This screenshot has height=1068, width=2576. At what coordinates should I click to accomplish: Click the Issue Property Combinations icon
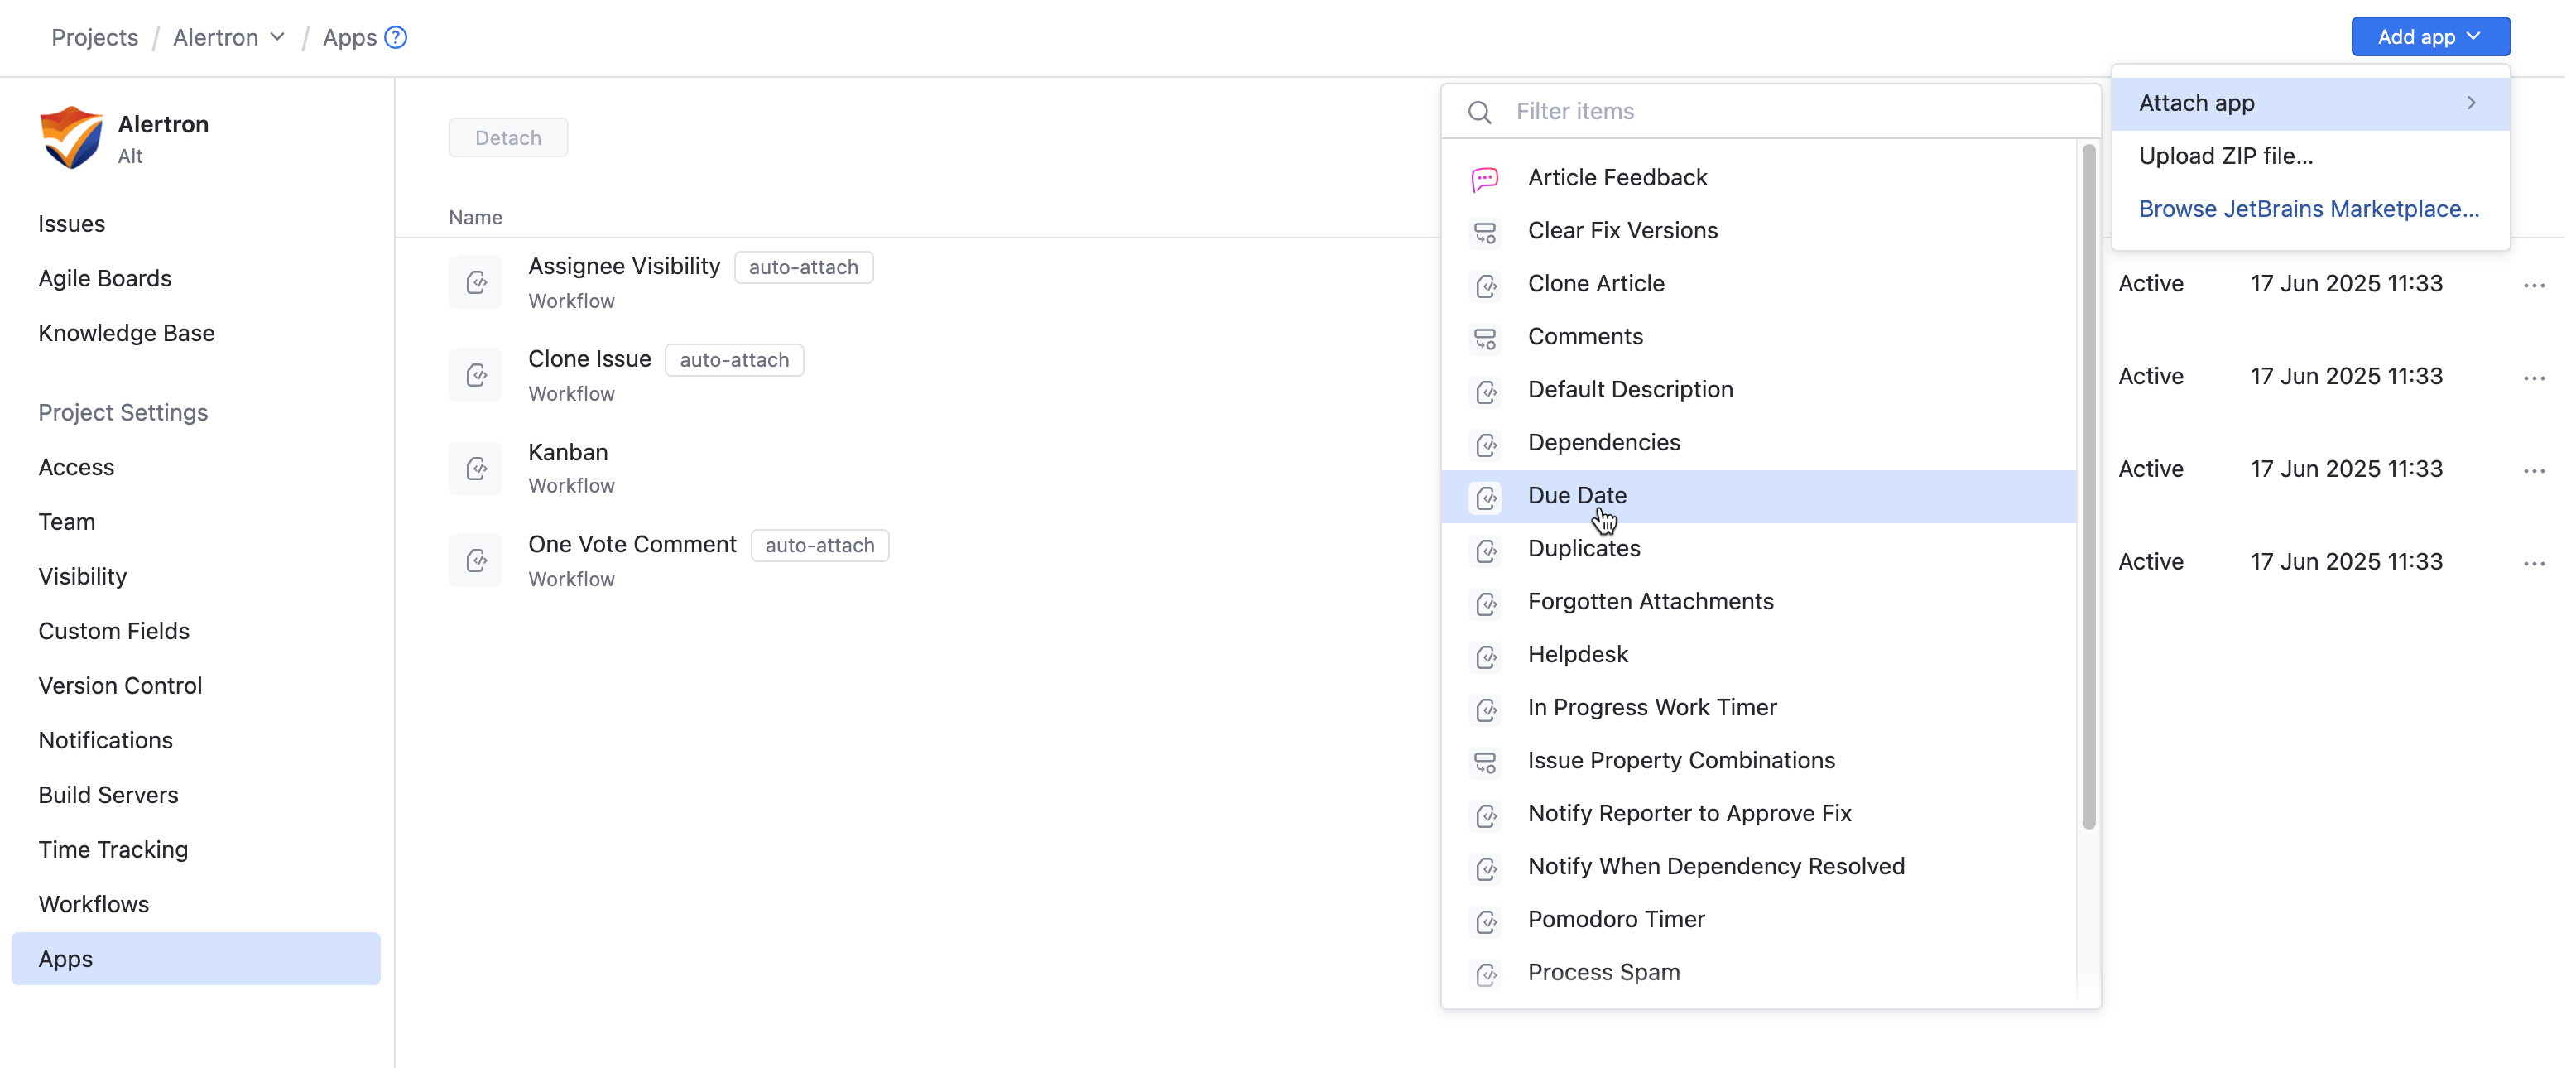tap(1486, 762)
